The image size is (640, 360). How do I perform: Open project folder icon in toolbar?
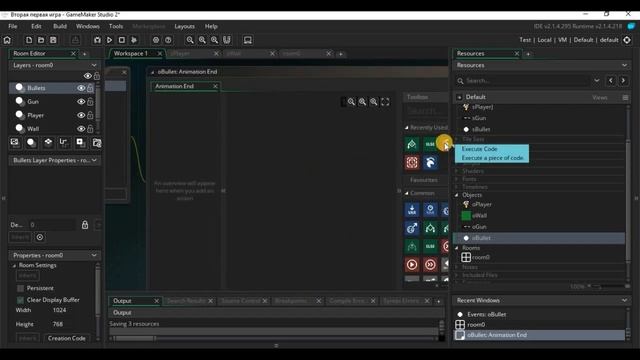(x=41, y=40)
